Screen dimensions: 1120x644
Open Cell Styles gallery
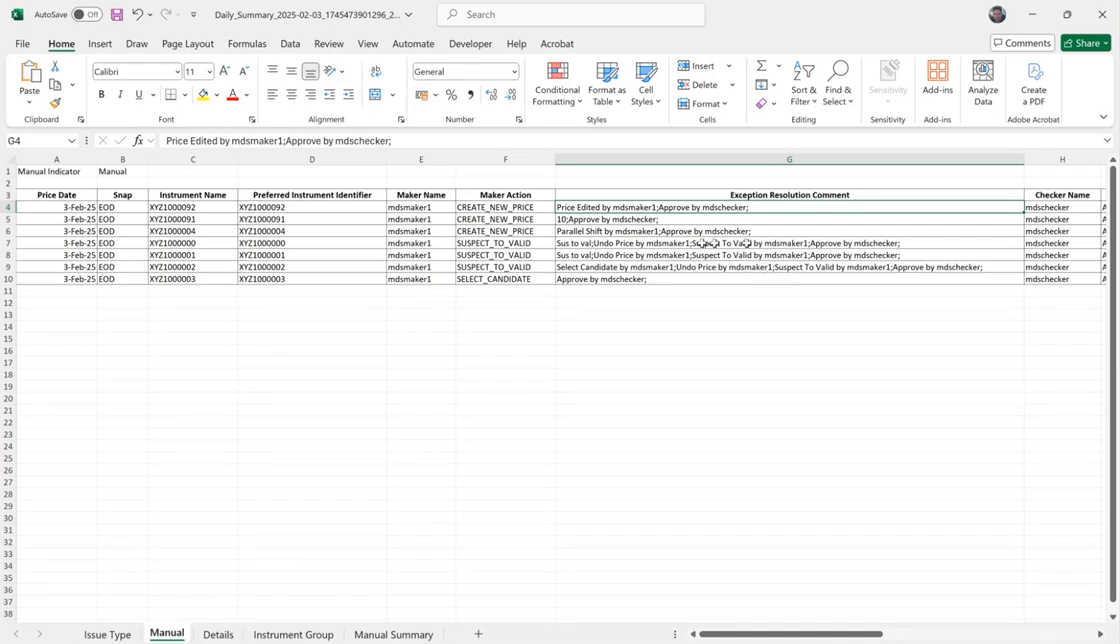pos(646,84)
